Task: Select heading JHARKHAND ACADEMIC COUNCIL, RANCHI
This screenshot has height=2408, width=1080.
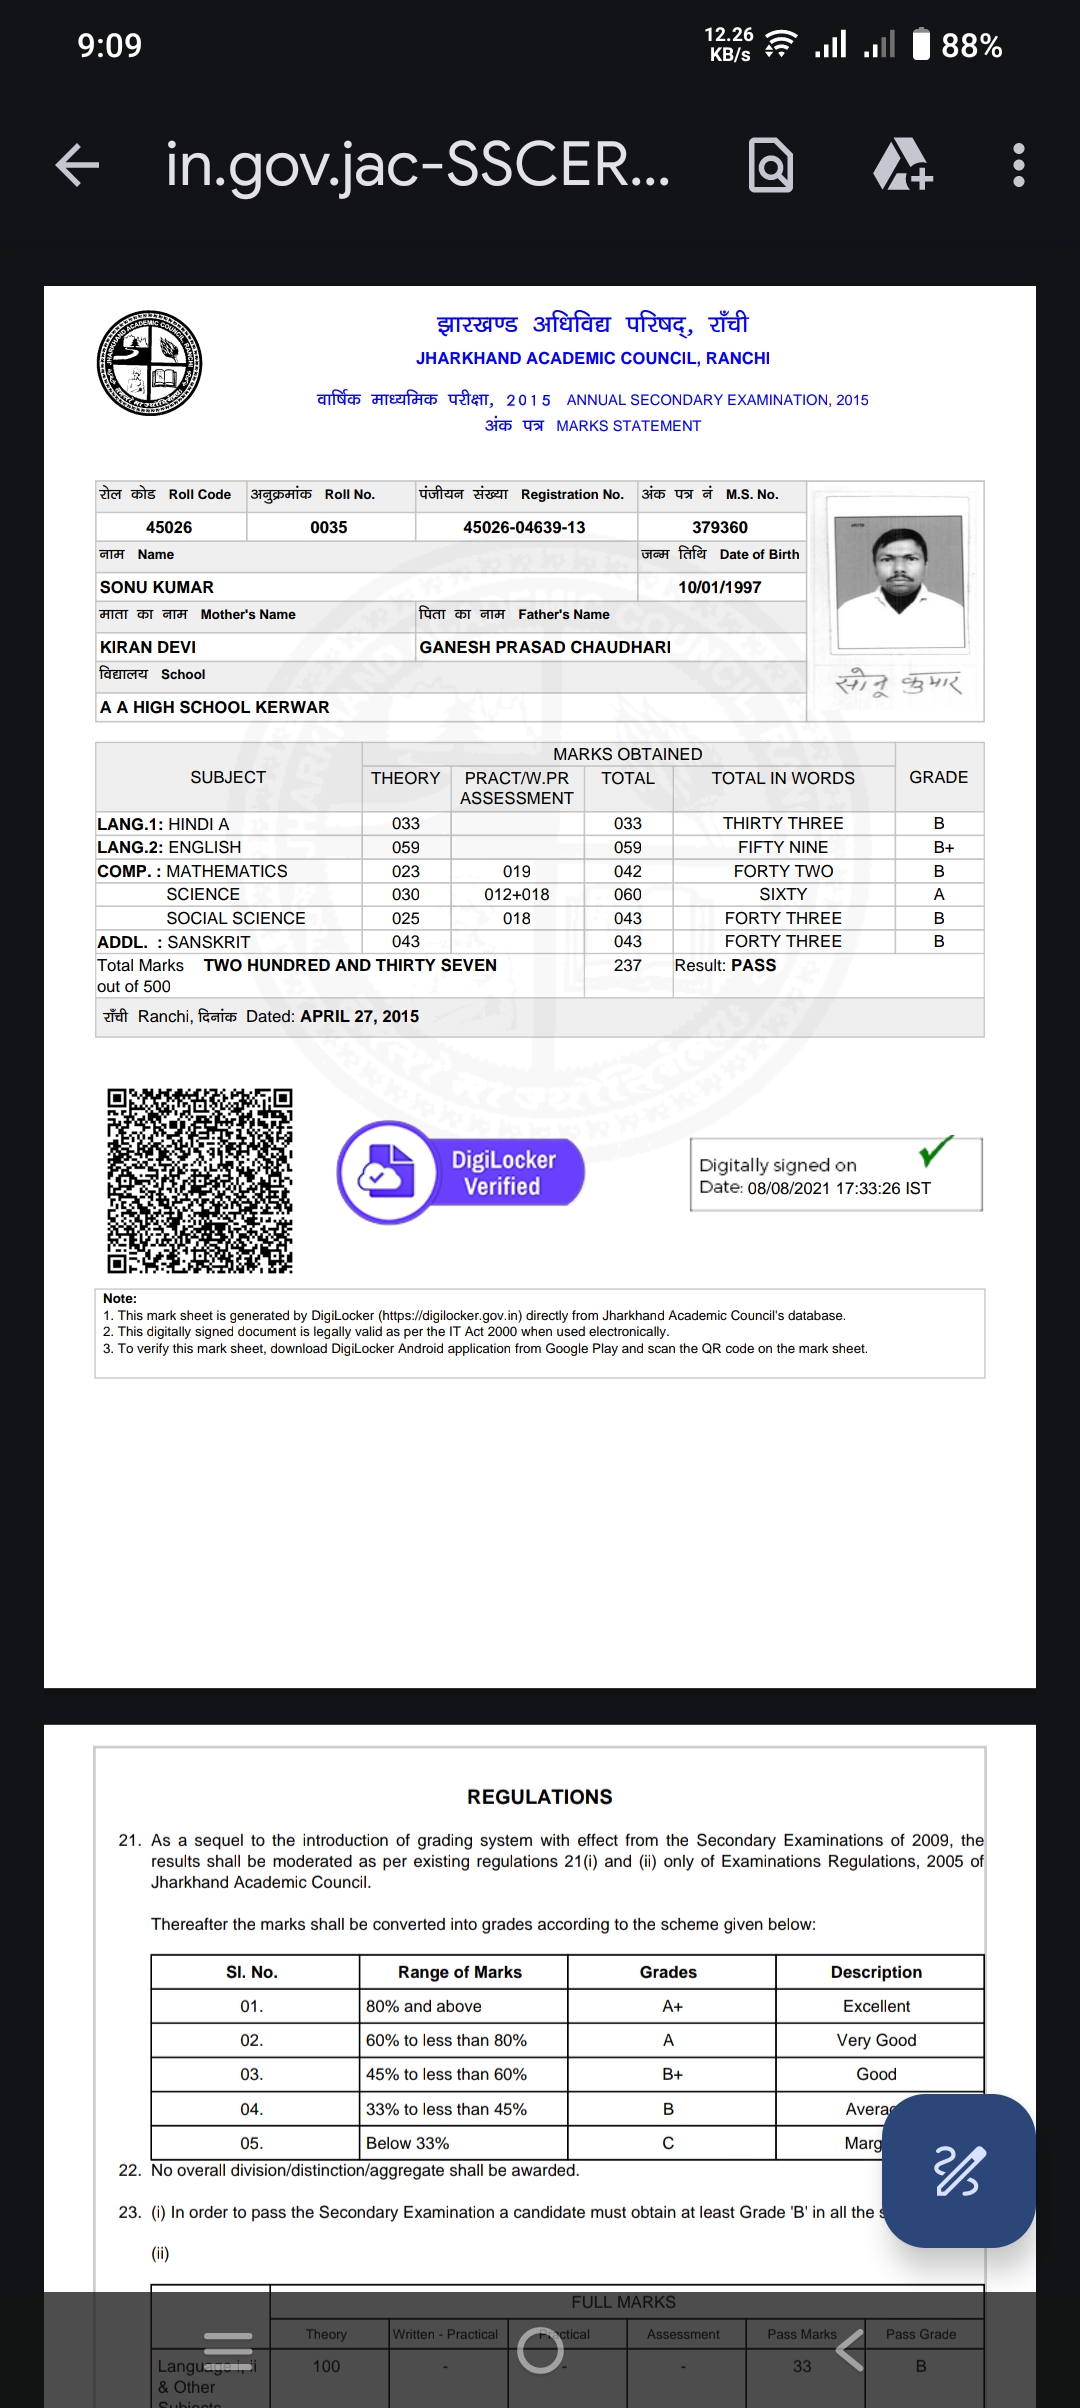Action: 593,358
